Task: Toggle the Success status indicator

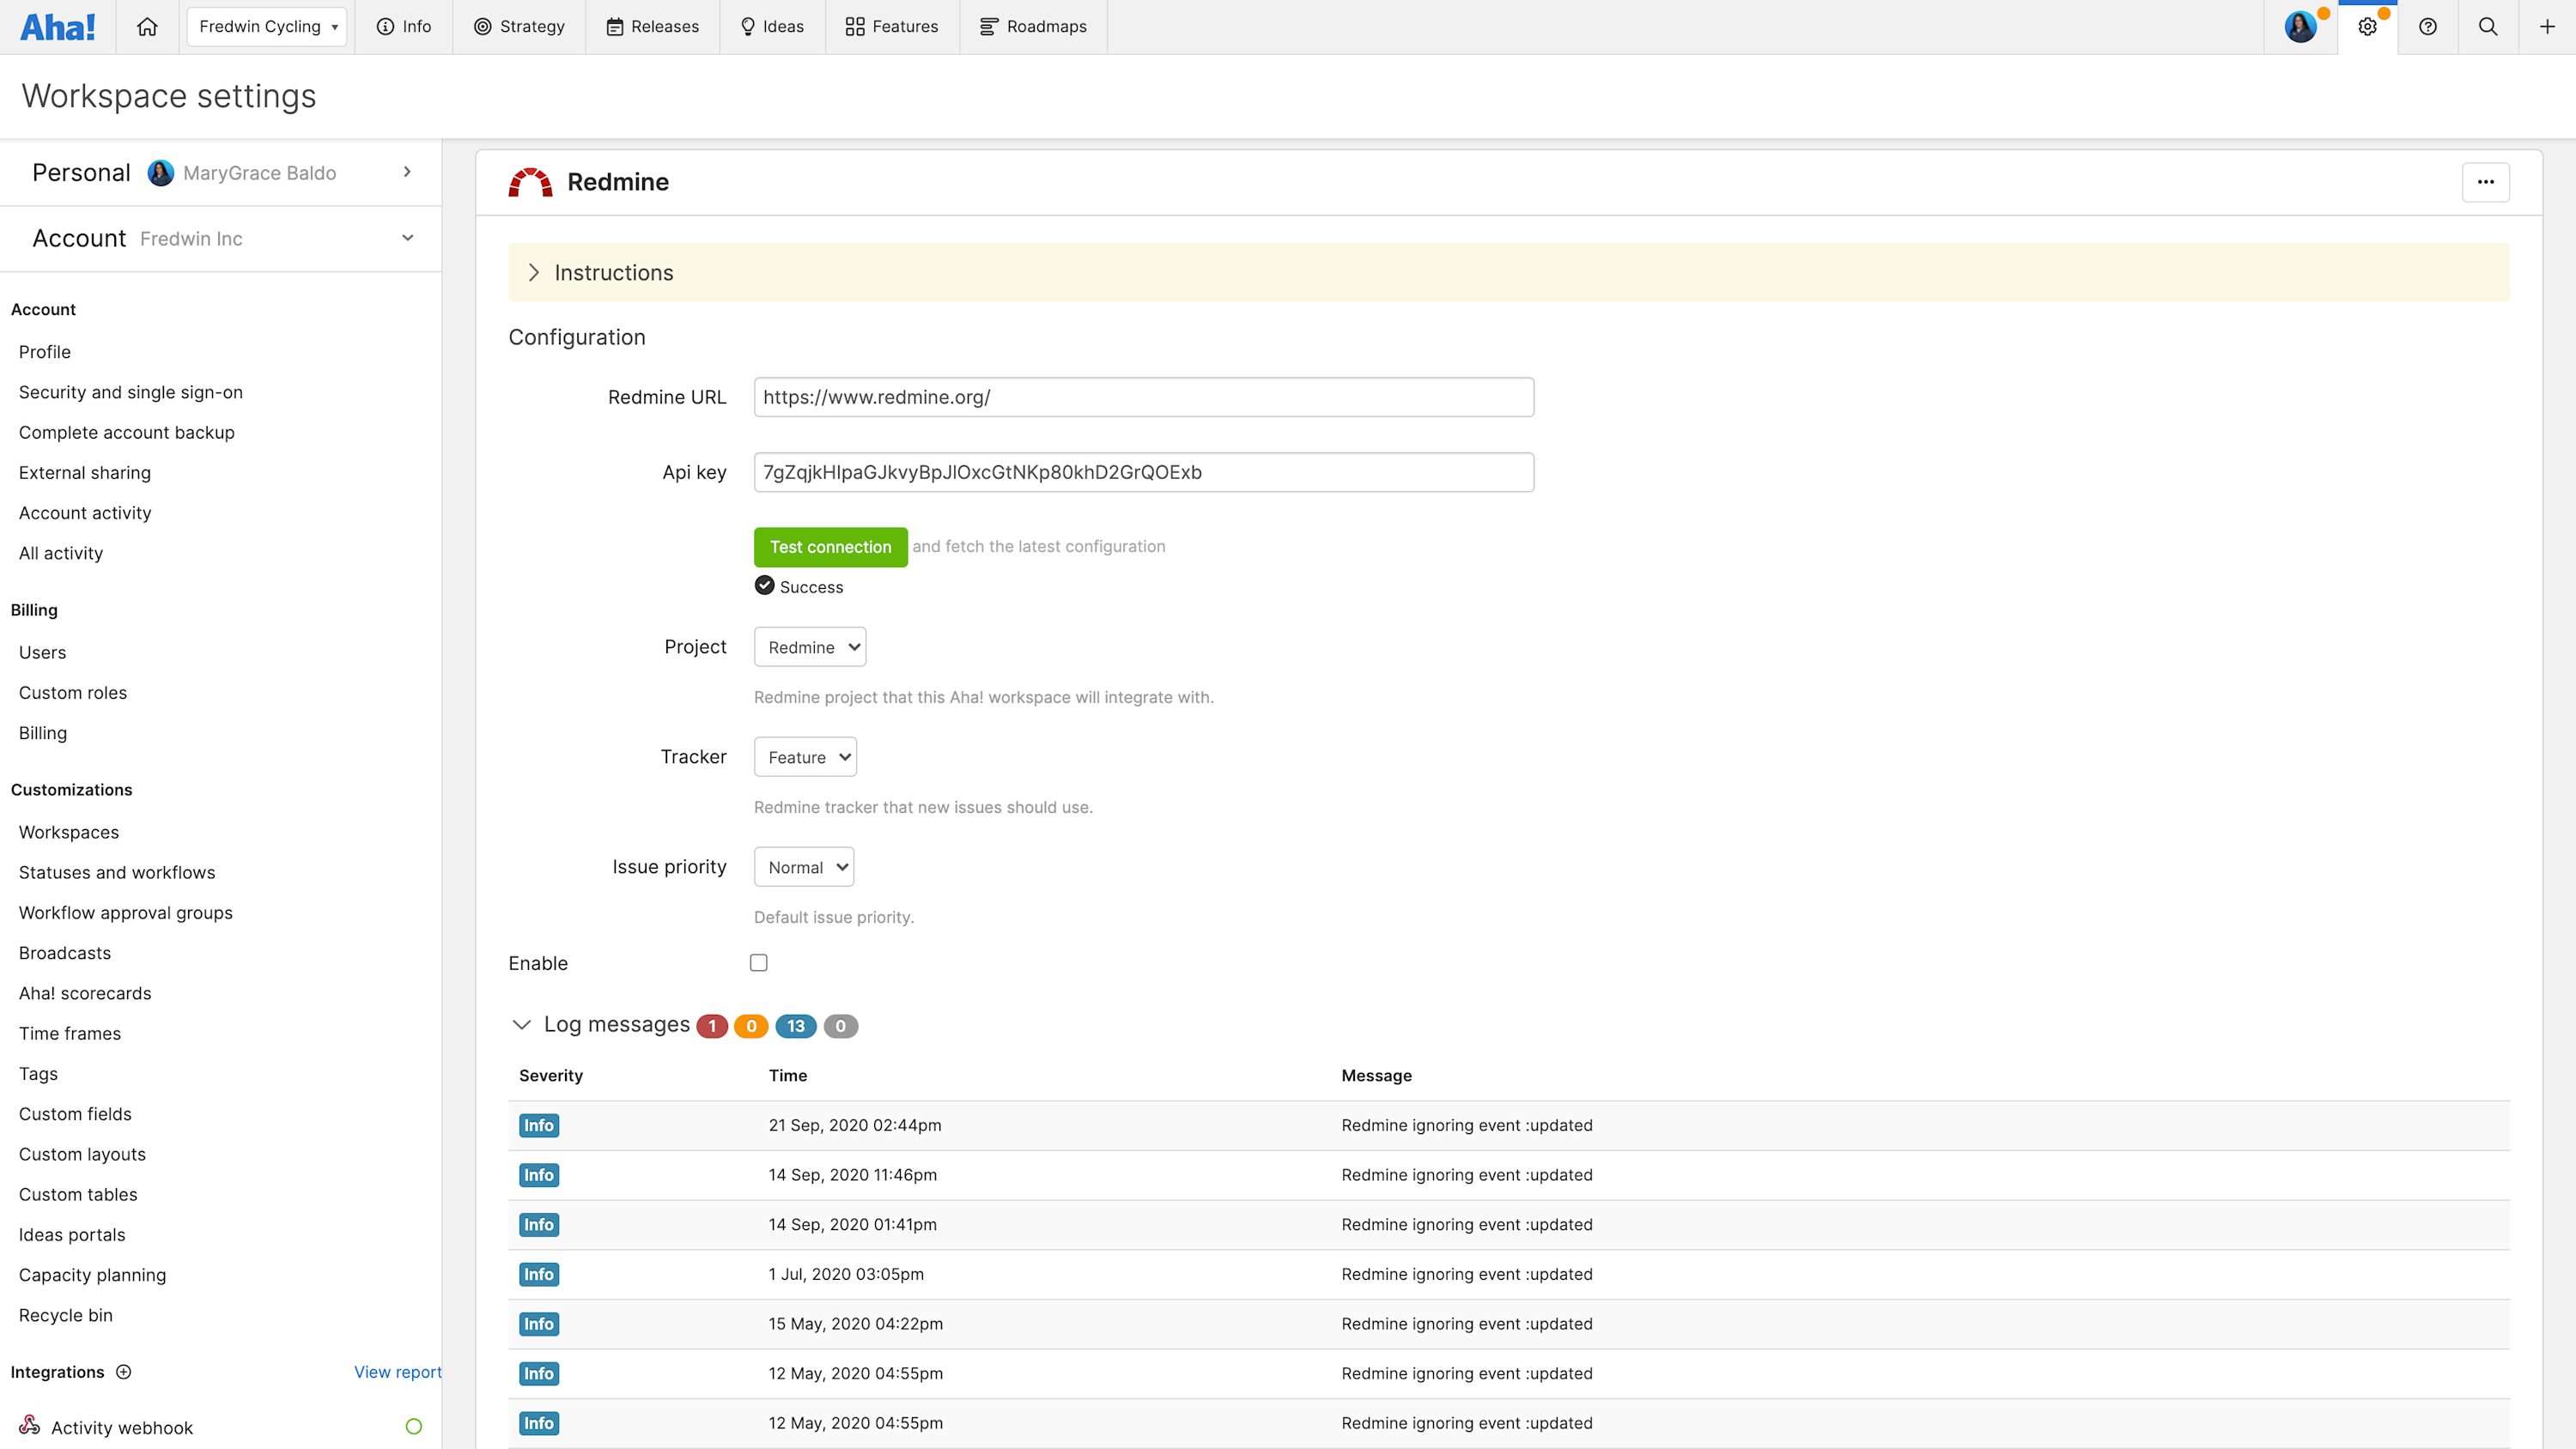Action: coord(764,586)
